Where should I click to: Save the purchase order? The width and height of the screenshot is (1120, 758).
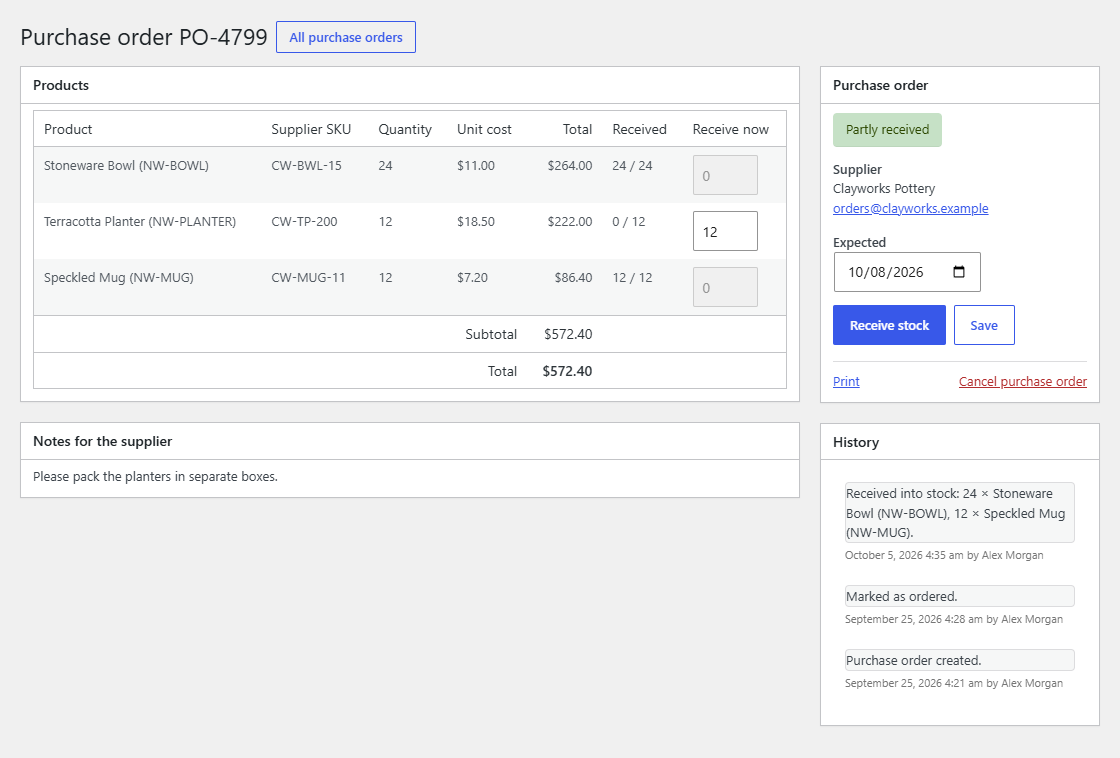984,325
